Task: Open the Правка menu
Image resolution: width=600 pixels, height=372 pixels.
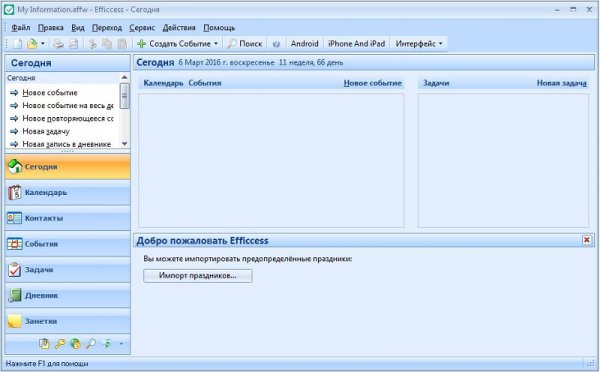Action: 51,28
